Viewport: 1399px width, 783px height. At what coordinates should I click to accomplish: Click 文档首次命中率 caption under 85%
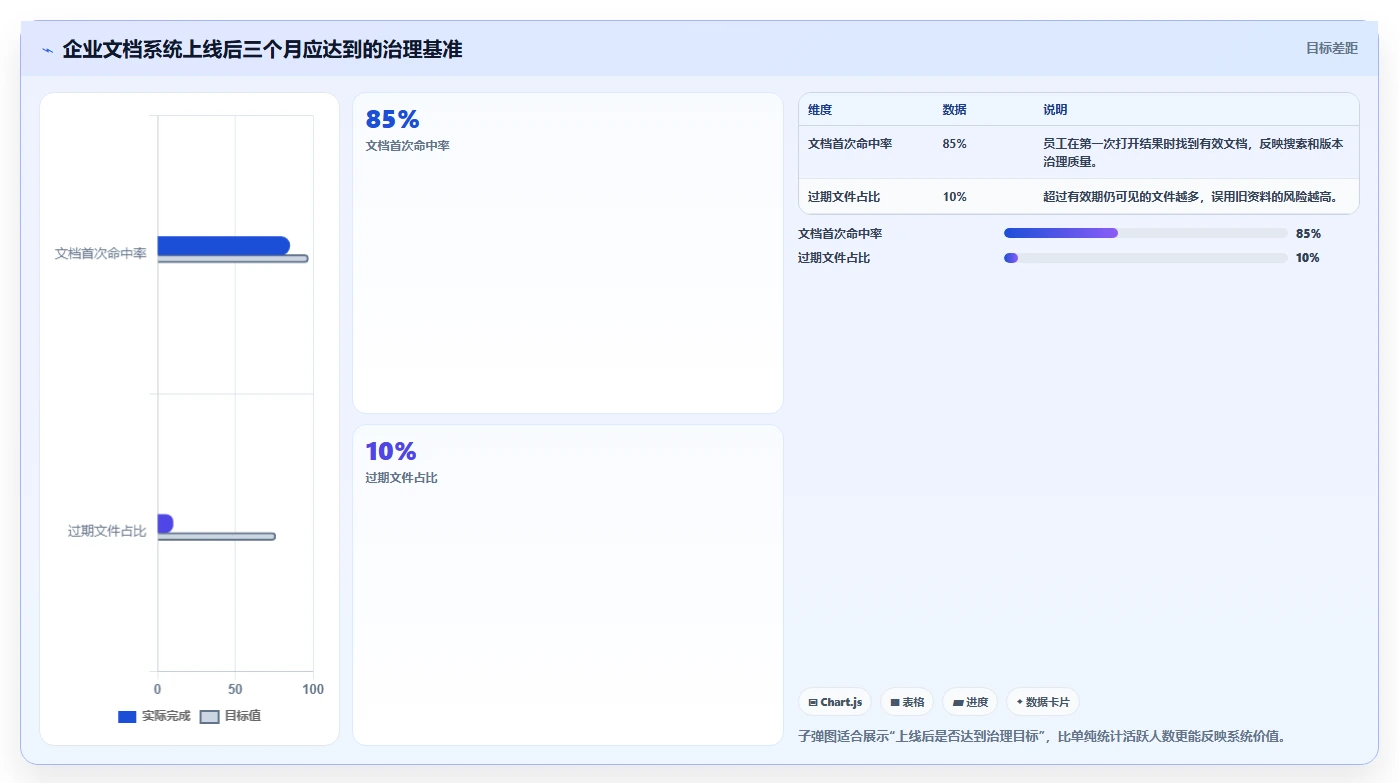[x=408, y=146]
